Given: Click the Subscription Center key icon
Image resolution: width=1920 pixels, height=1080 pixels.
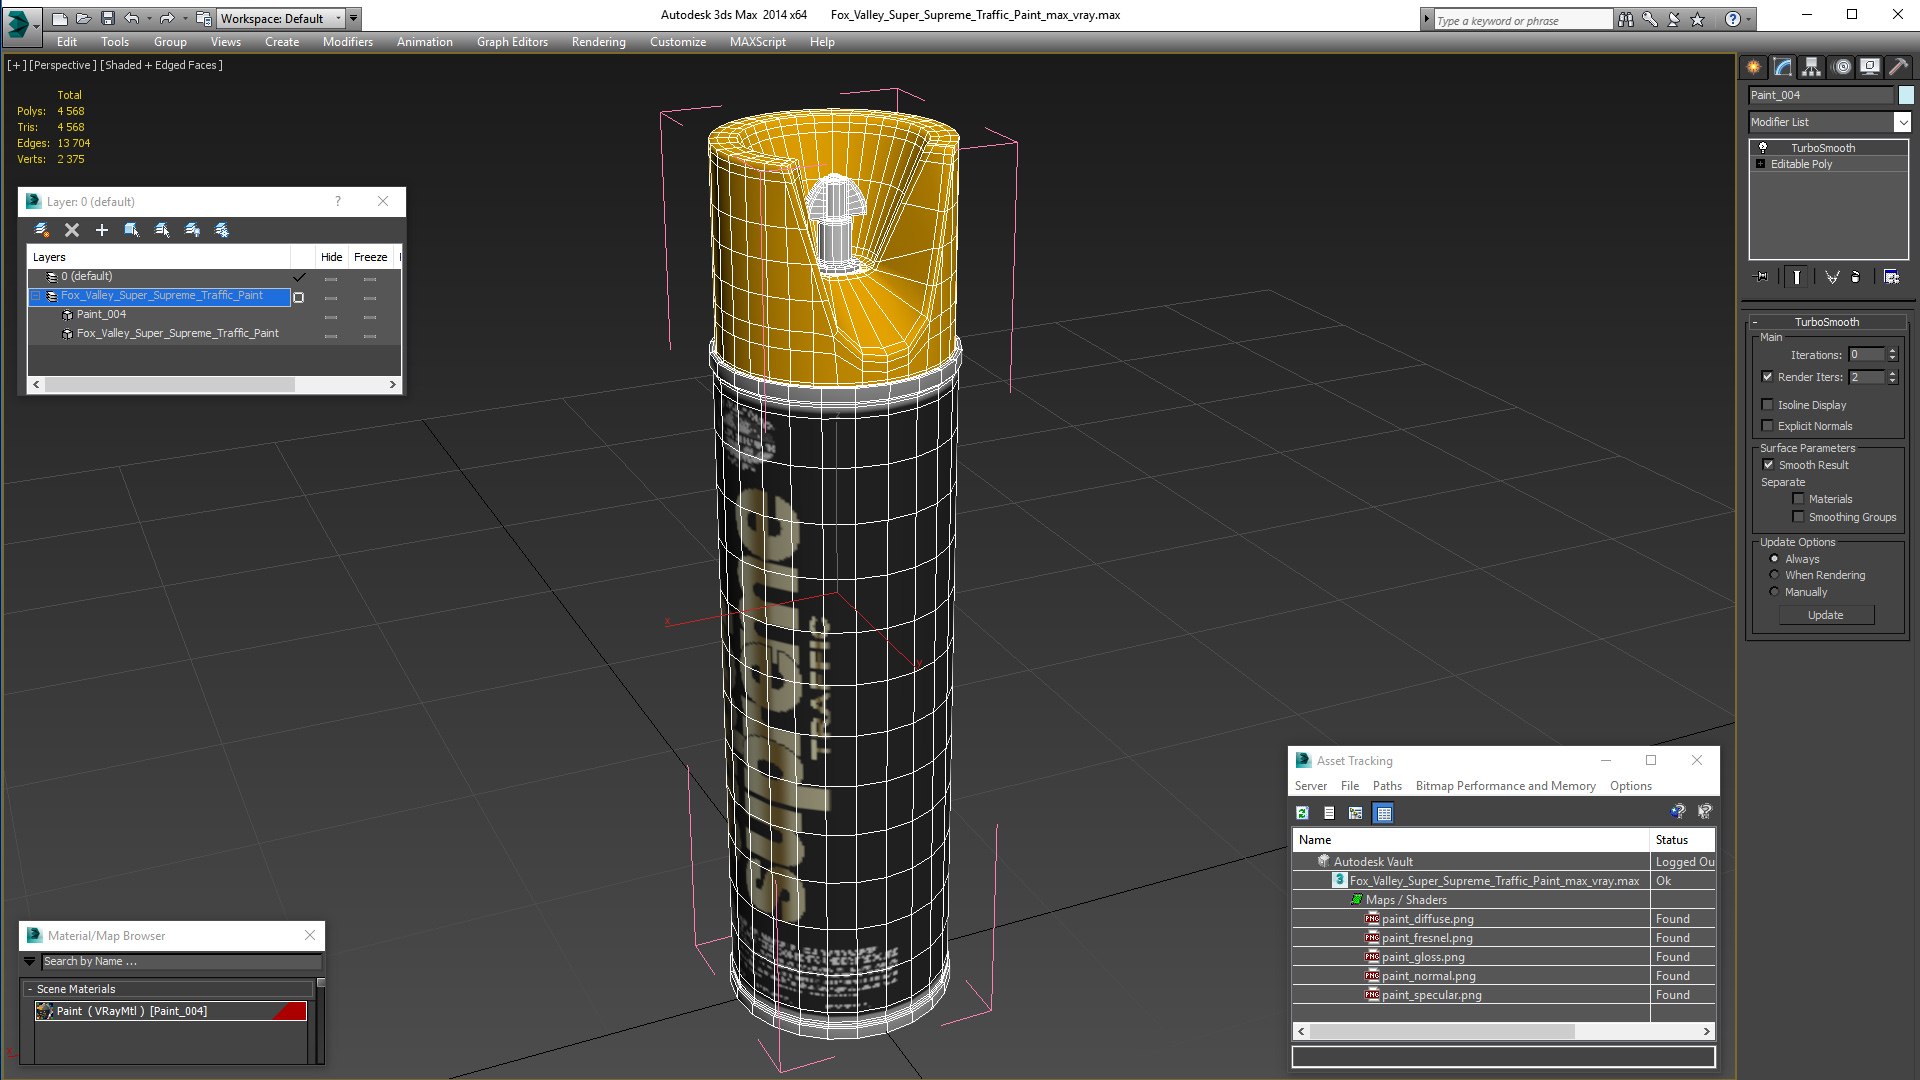Looking at the screenshot, I should coord(1650,19).
